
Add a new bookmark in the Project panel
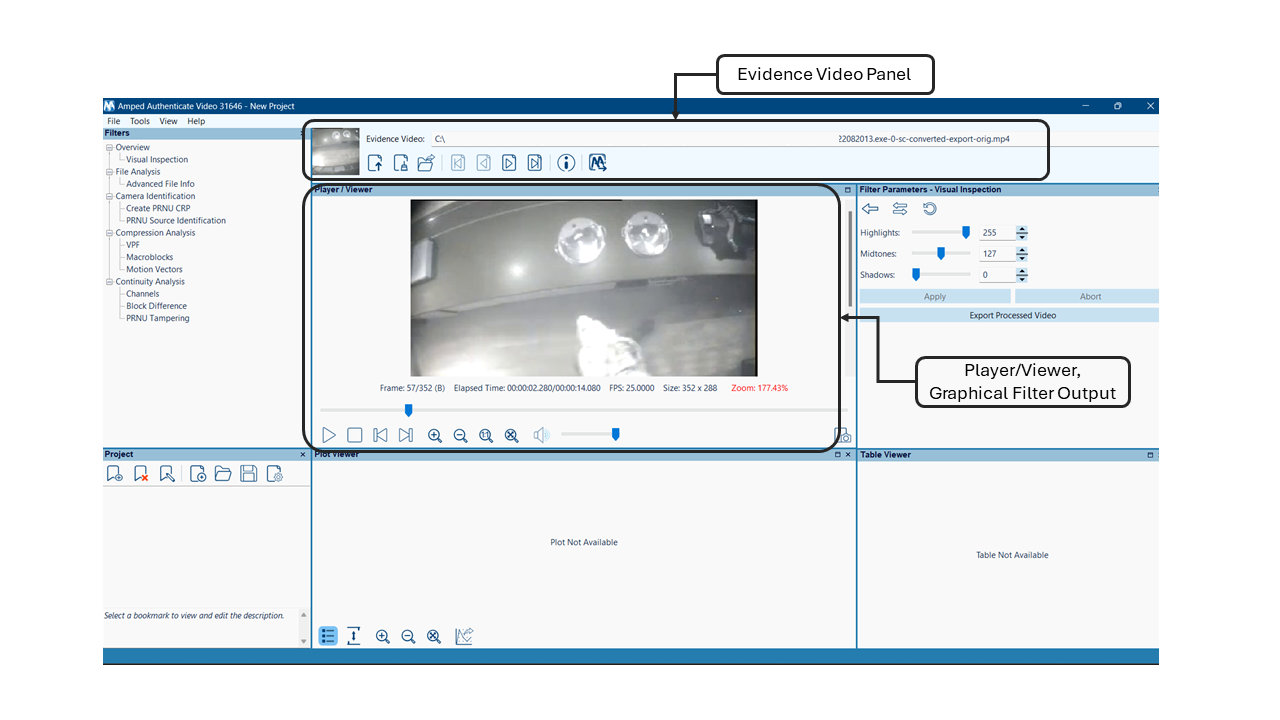(113, 473)
